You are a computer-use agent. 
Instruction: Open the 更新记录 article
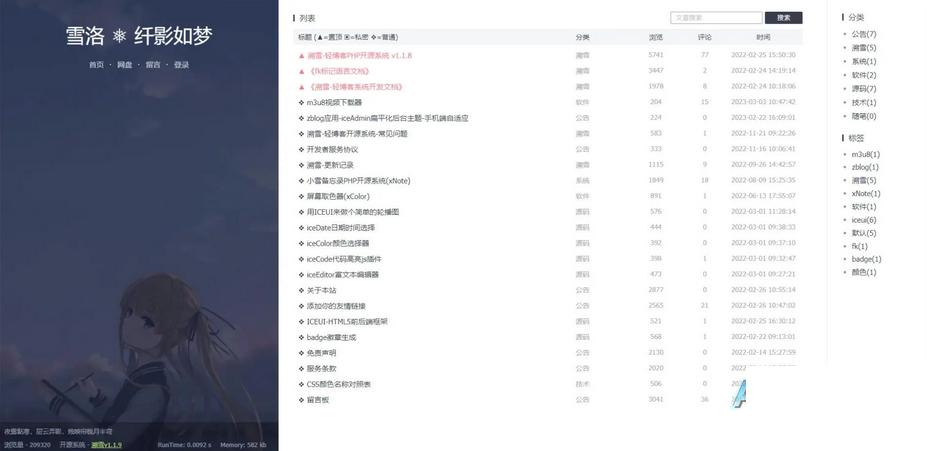click(x=330, y=165)
